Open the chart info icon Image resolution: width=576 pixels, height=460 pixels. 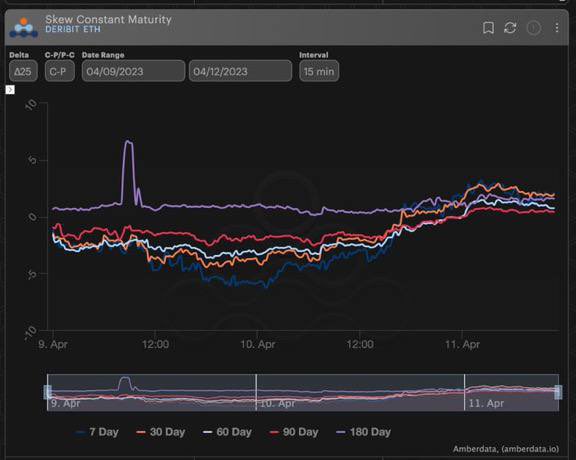[x=533, y=28]
